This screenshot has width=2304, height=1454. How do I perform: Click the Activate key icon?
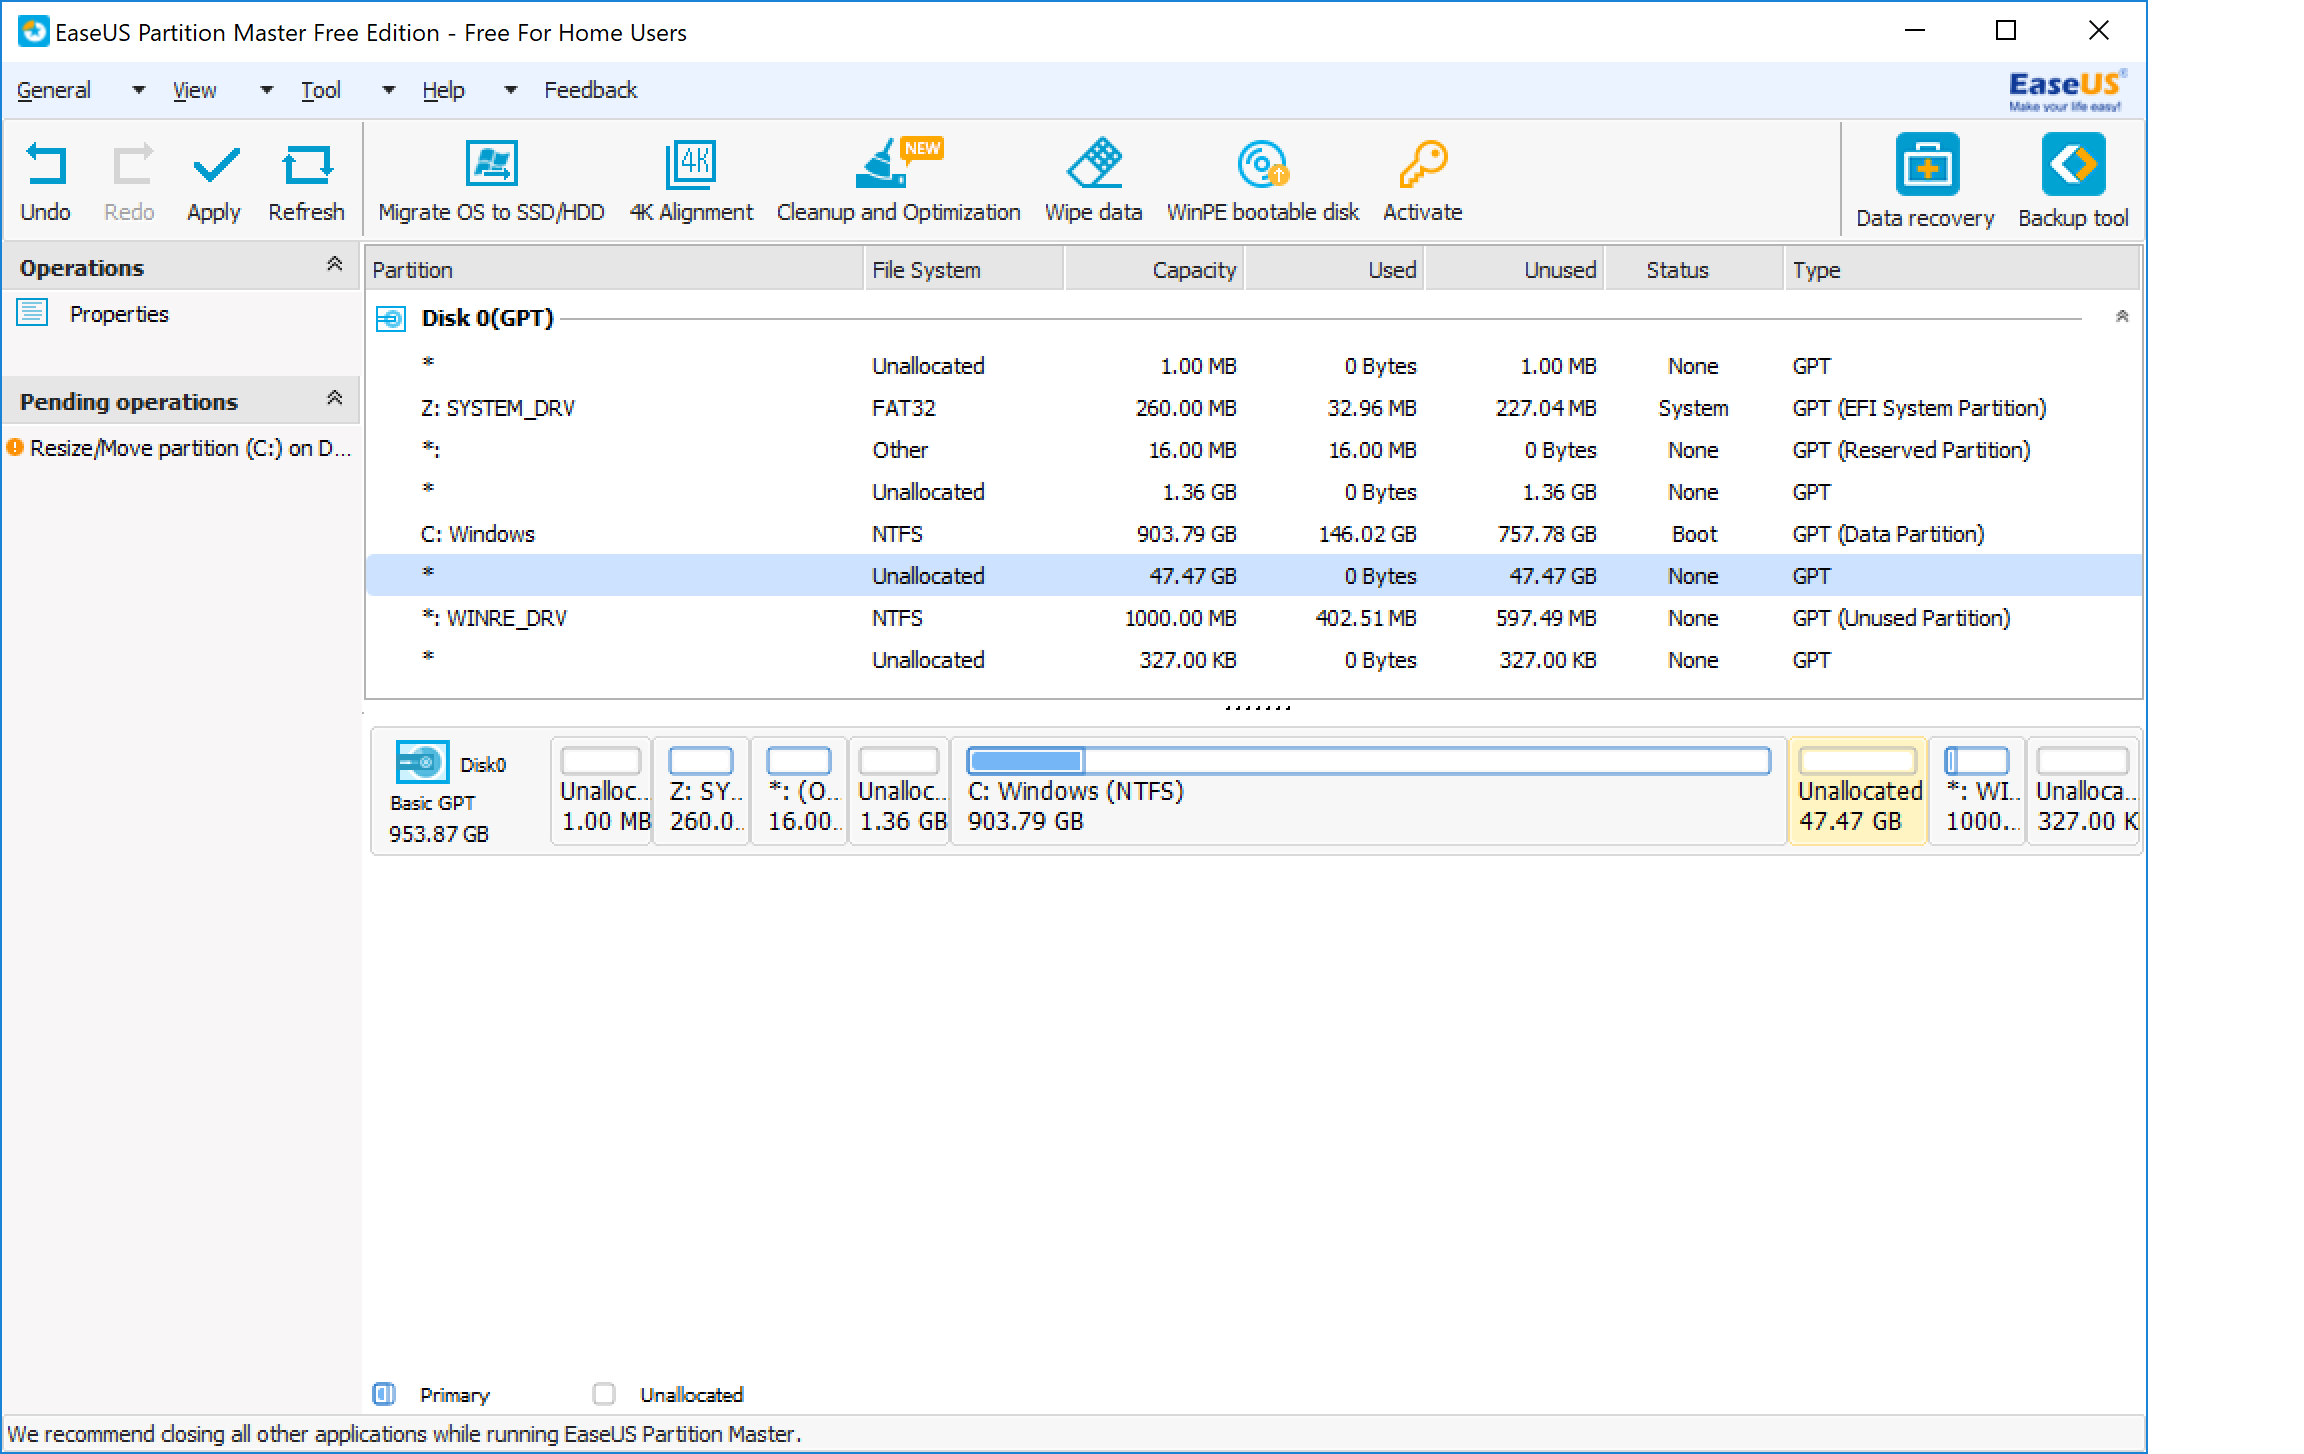pos(1422,166)
